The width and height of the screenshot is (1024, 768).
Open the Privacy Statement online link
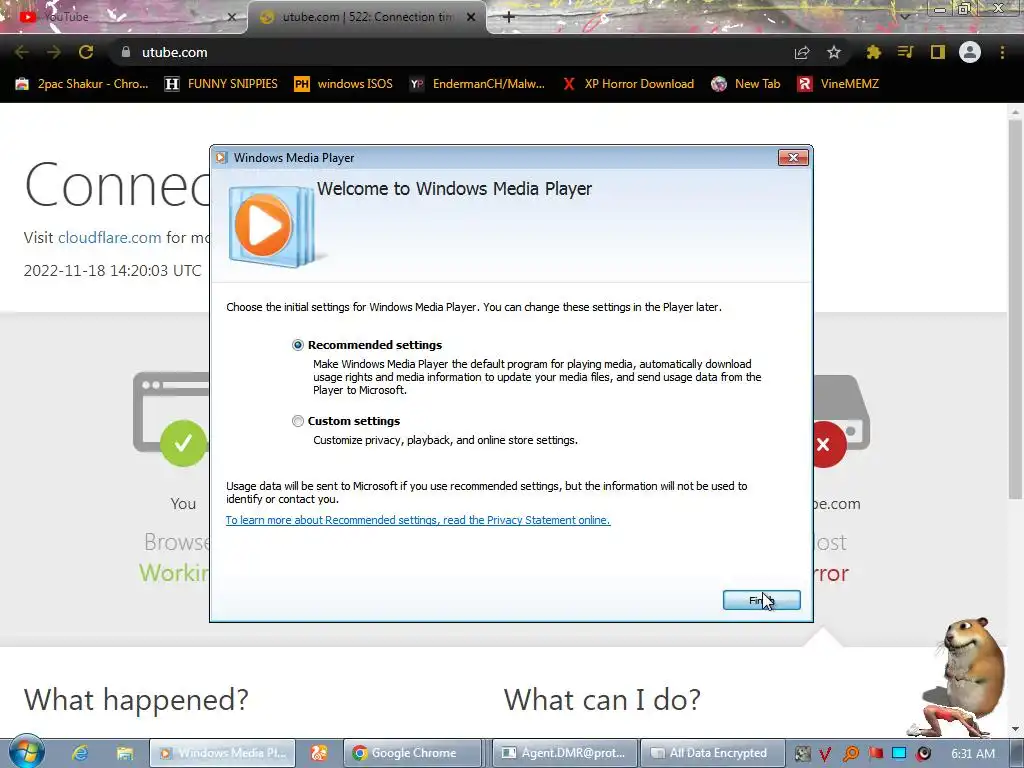[x=418, y=520]
